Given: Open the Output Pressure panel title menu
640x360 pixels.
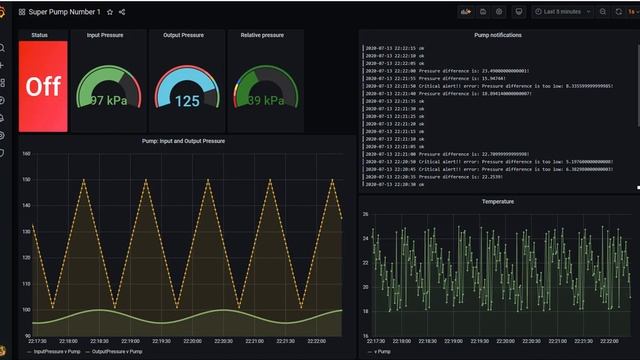Looking at the screenshot, I should pos(183,35).
